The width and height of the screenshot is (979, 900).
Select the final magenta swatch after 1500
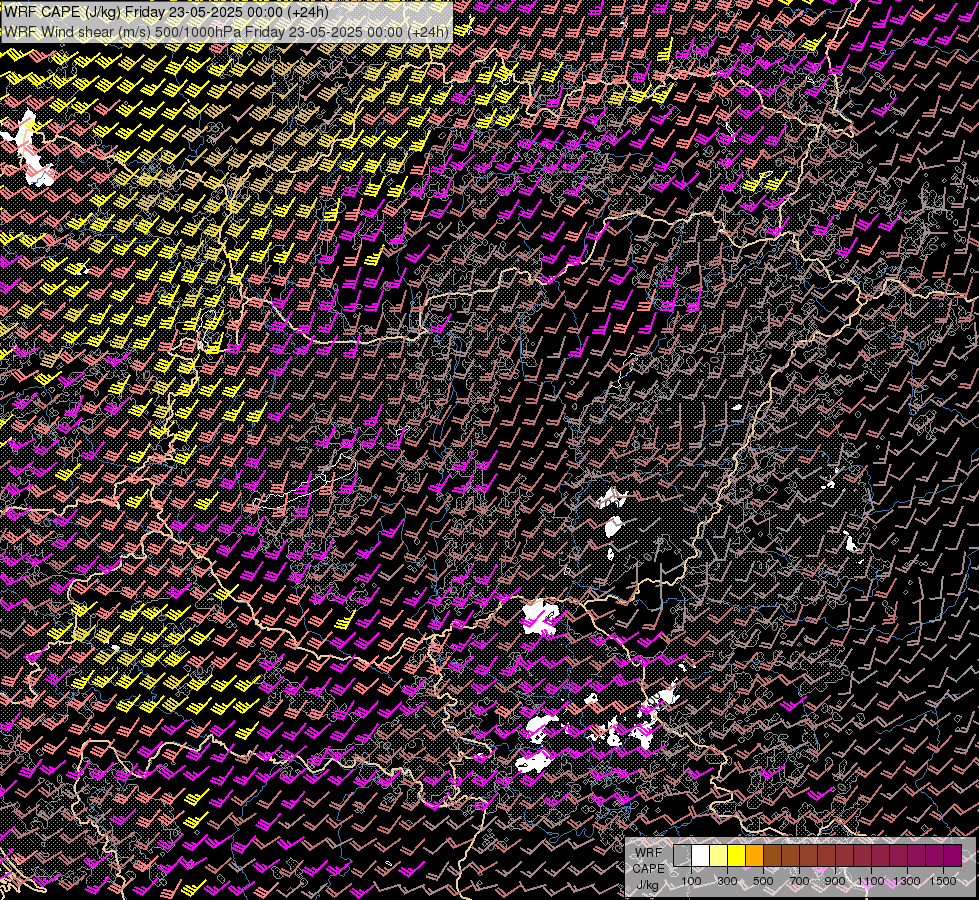(x=953, y=855)
